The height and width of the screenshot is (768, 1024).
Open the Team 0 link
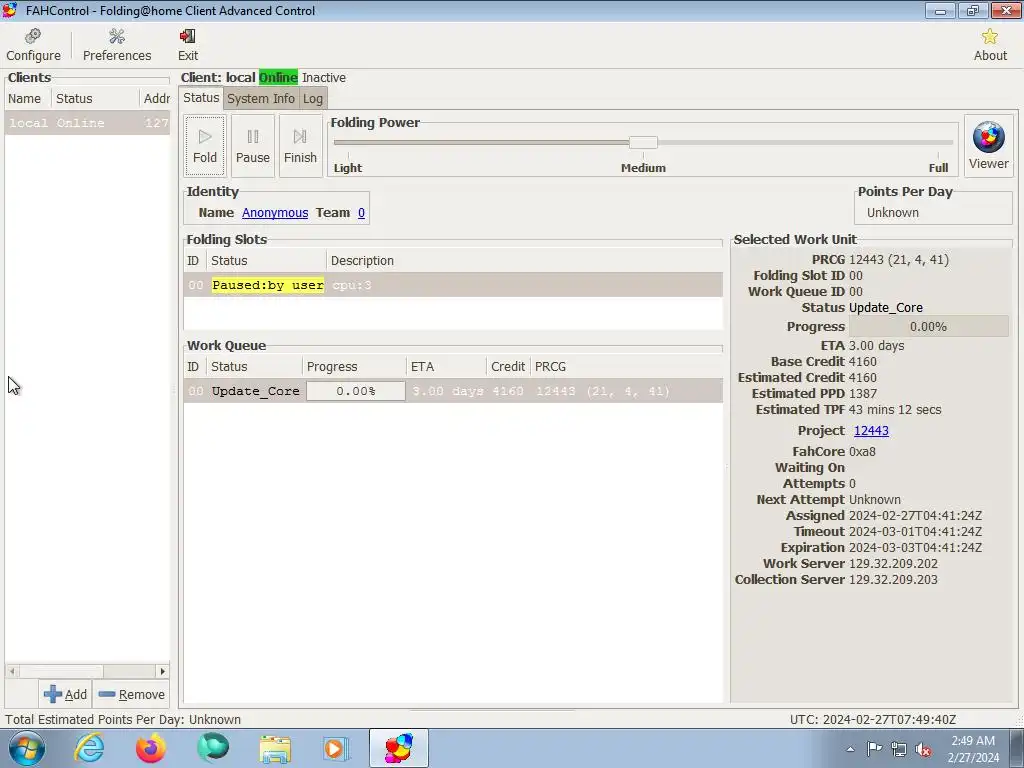click(x=361, y=213)
